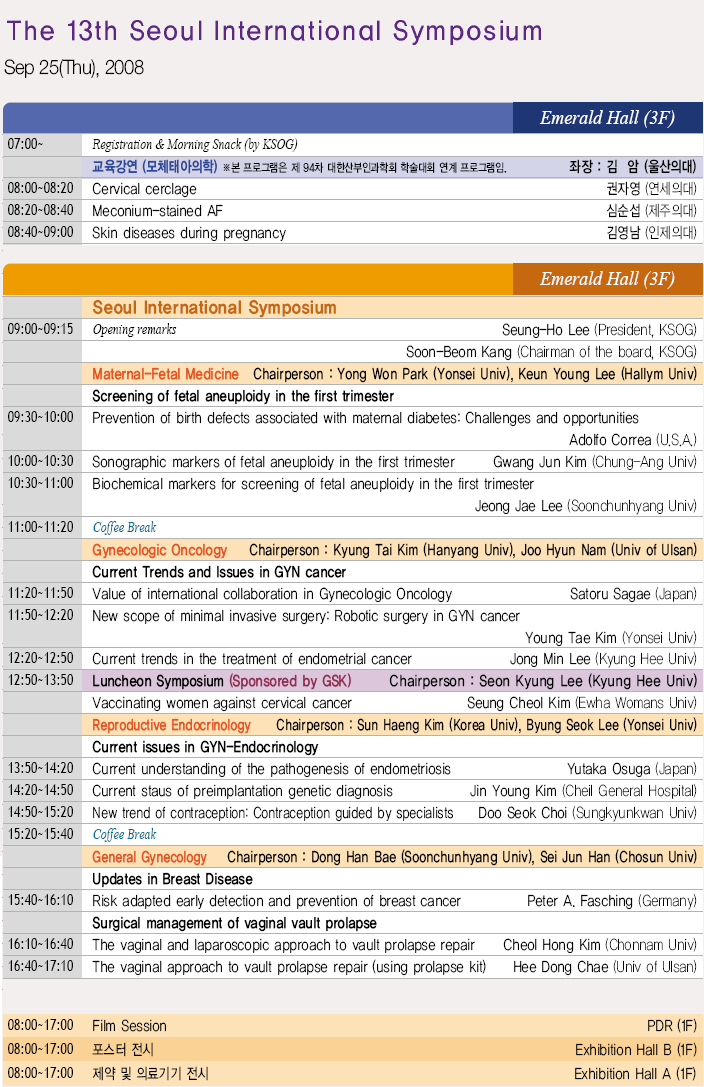The height and width of the screenshot is (1087, 704).
Task: Click the 'Meconium-stained AF' entry
Action: [157, 211]
